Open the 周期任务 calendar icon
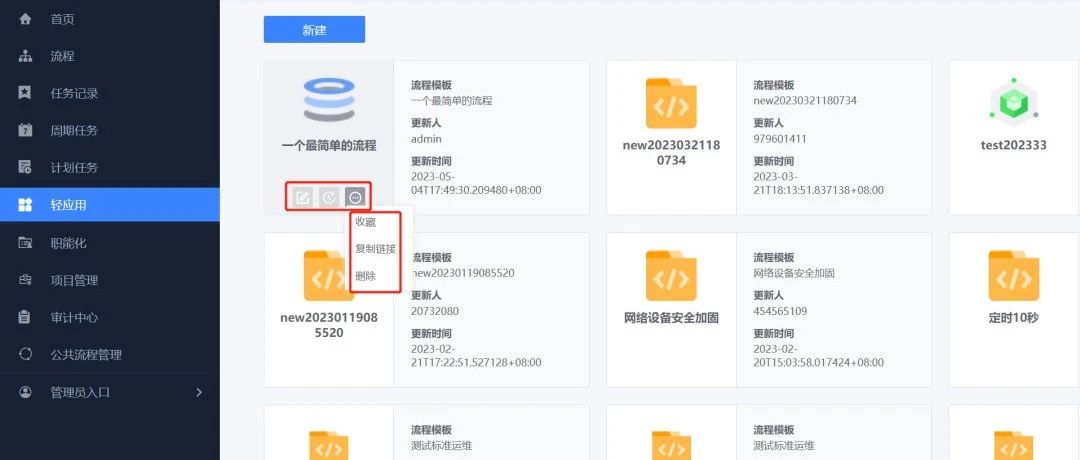 25,130
